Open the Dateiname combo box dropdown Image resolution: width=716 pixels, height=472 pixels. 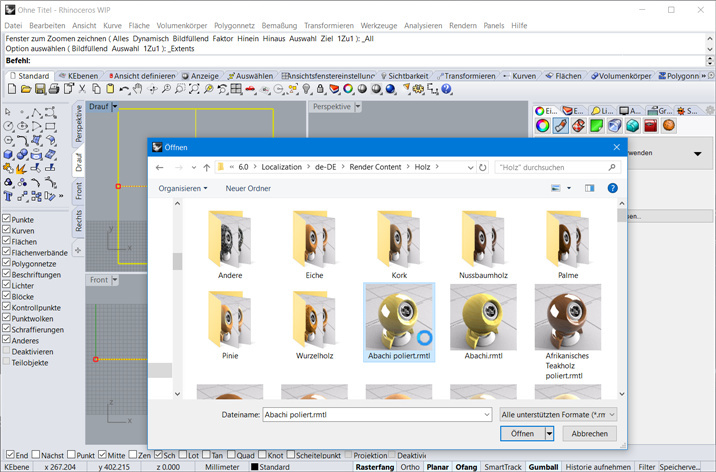point(486,414)
